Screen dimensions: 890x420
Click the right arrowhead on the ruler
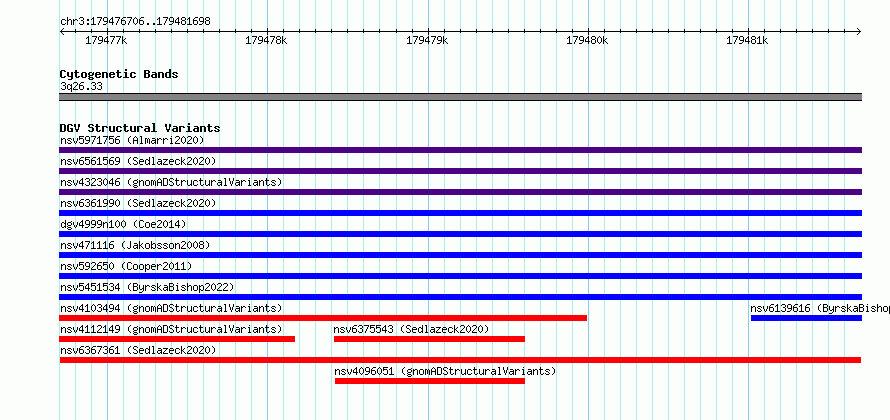click(859, 31)
